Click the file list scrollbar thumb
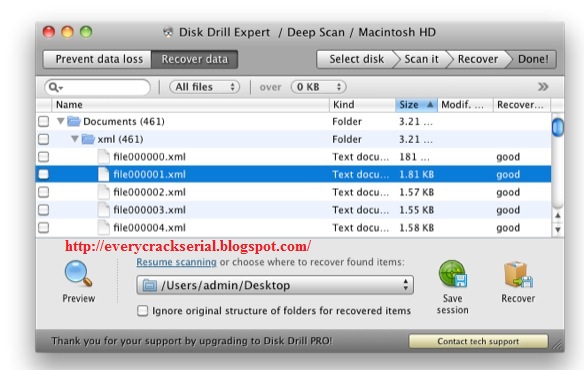 click(x=558, y=127)
